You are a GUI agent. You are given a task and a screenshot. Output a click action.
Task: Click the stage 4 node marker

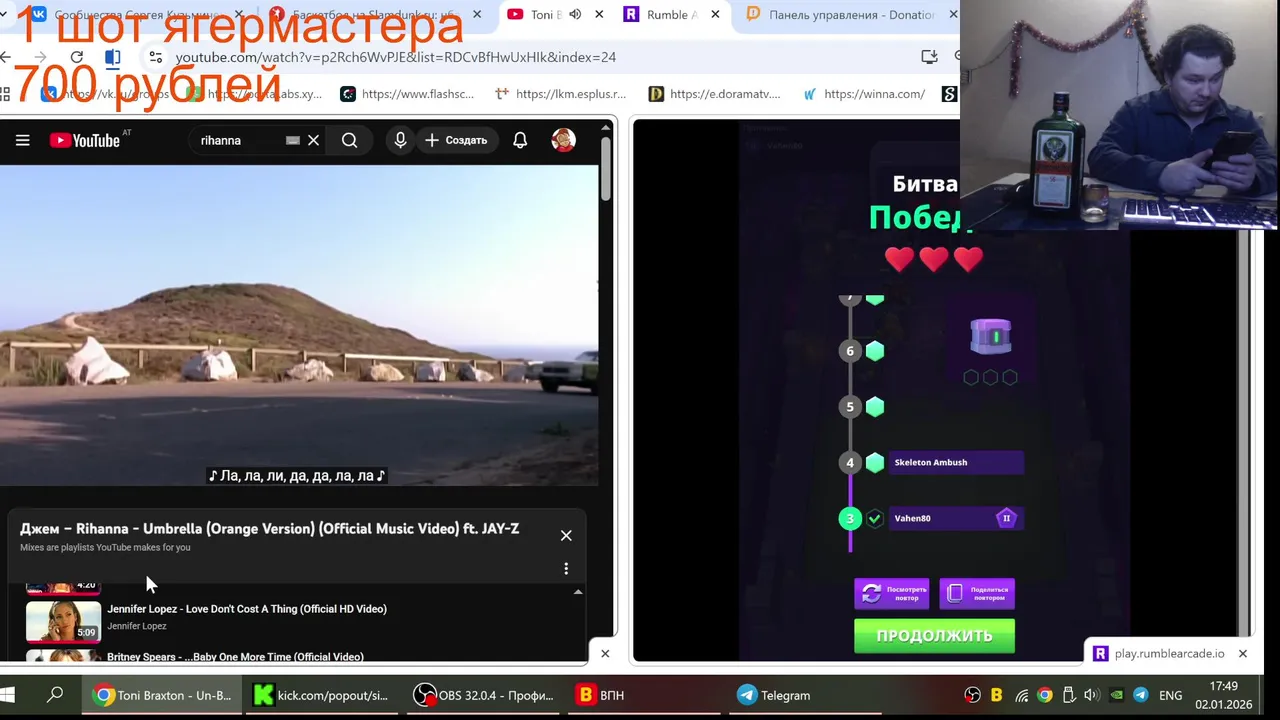[850, 462]
